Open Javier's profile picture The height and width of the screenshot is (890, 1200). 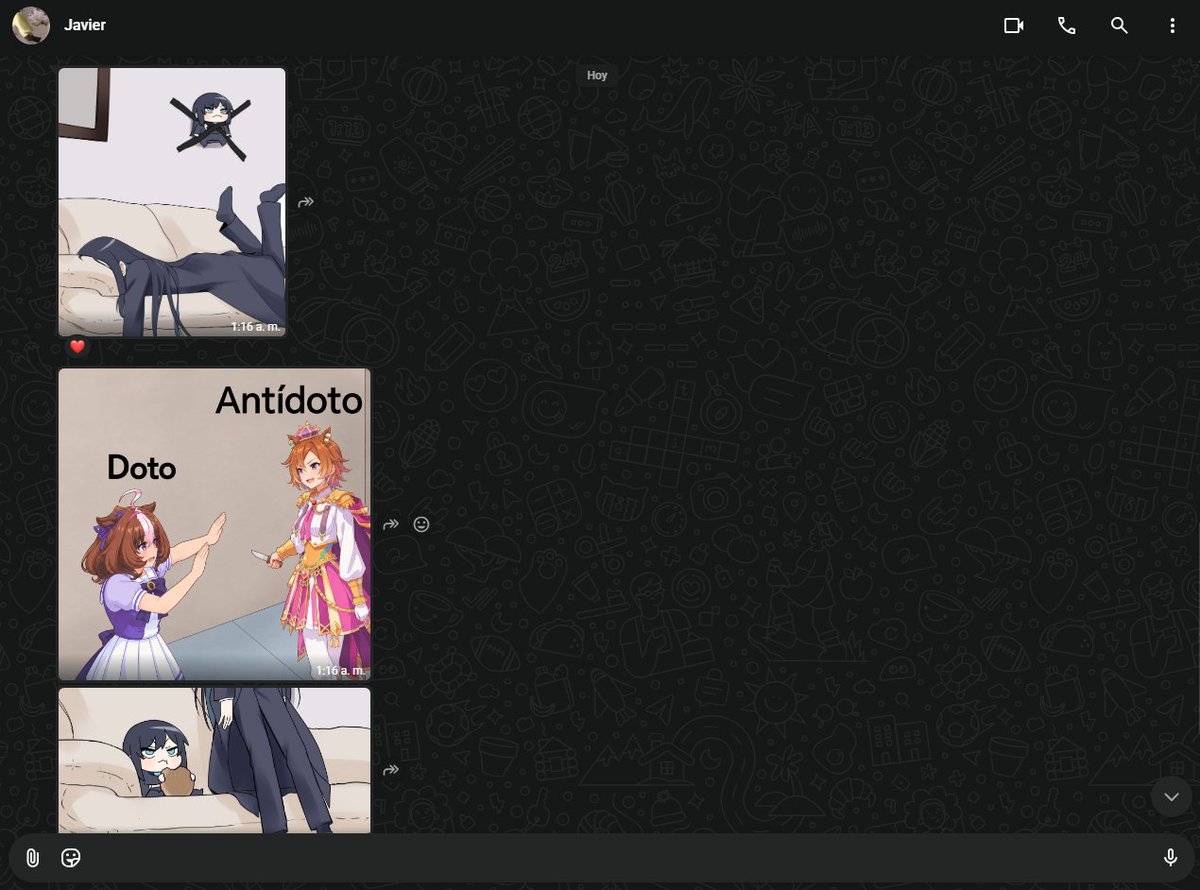pyautogui.click(x=31, y=25)
